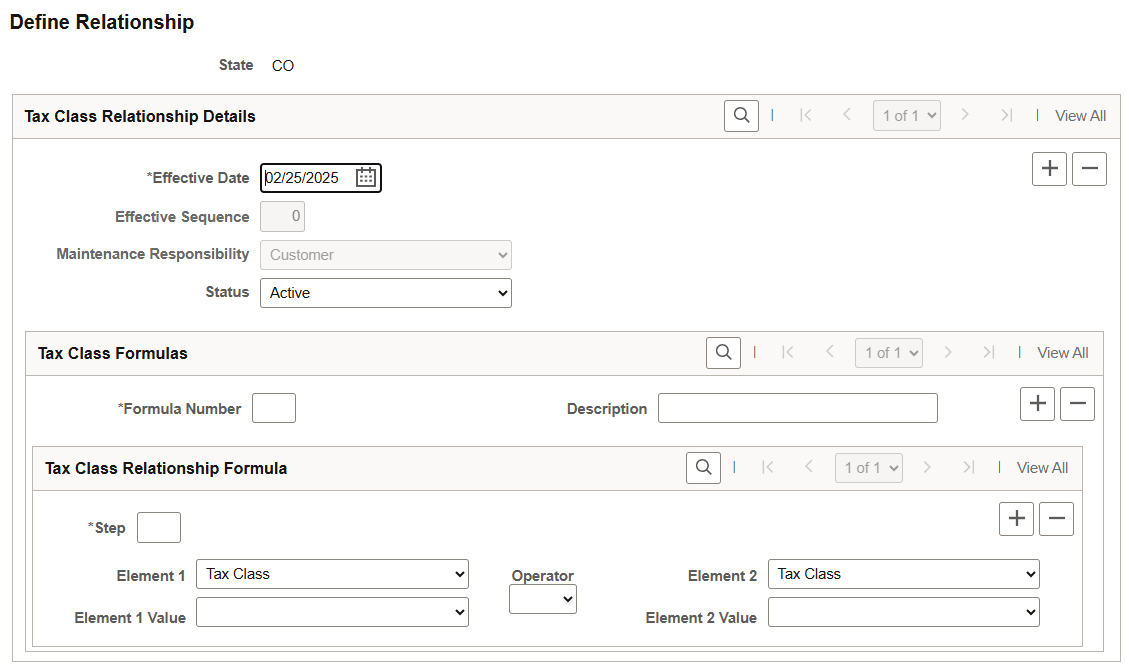Go to next row in Relationship Details
Screen dimensions: 1129x668
[965, 115]
